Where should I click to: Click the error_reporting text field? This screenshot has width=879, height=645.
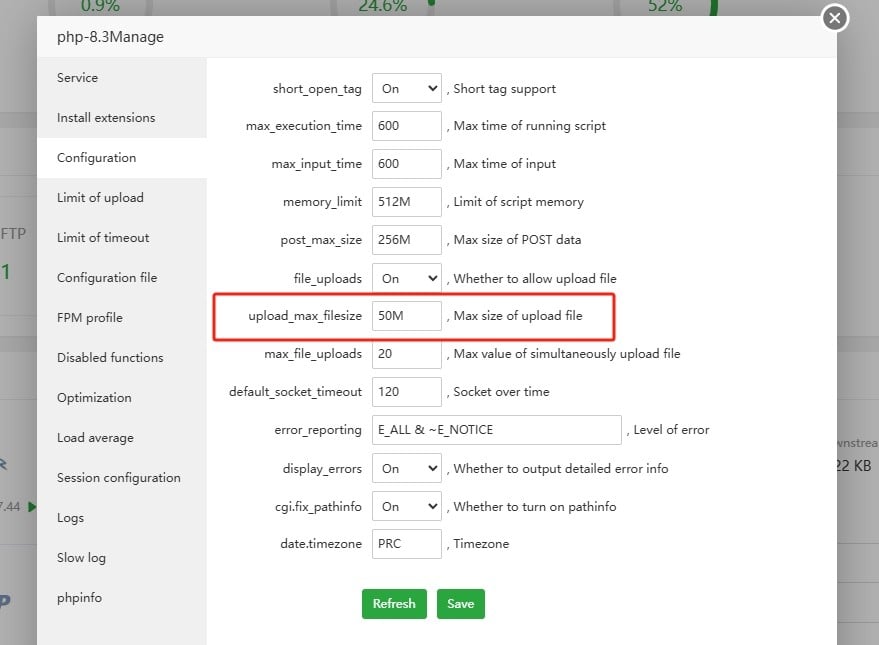(x=496, y=430)
